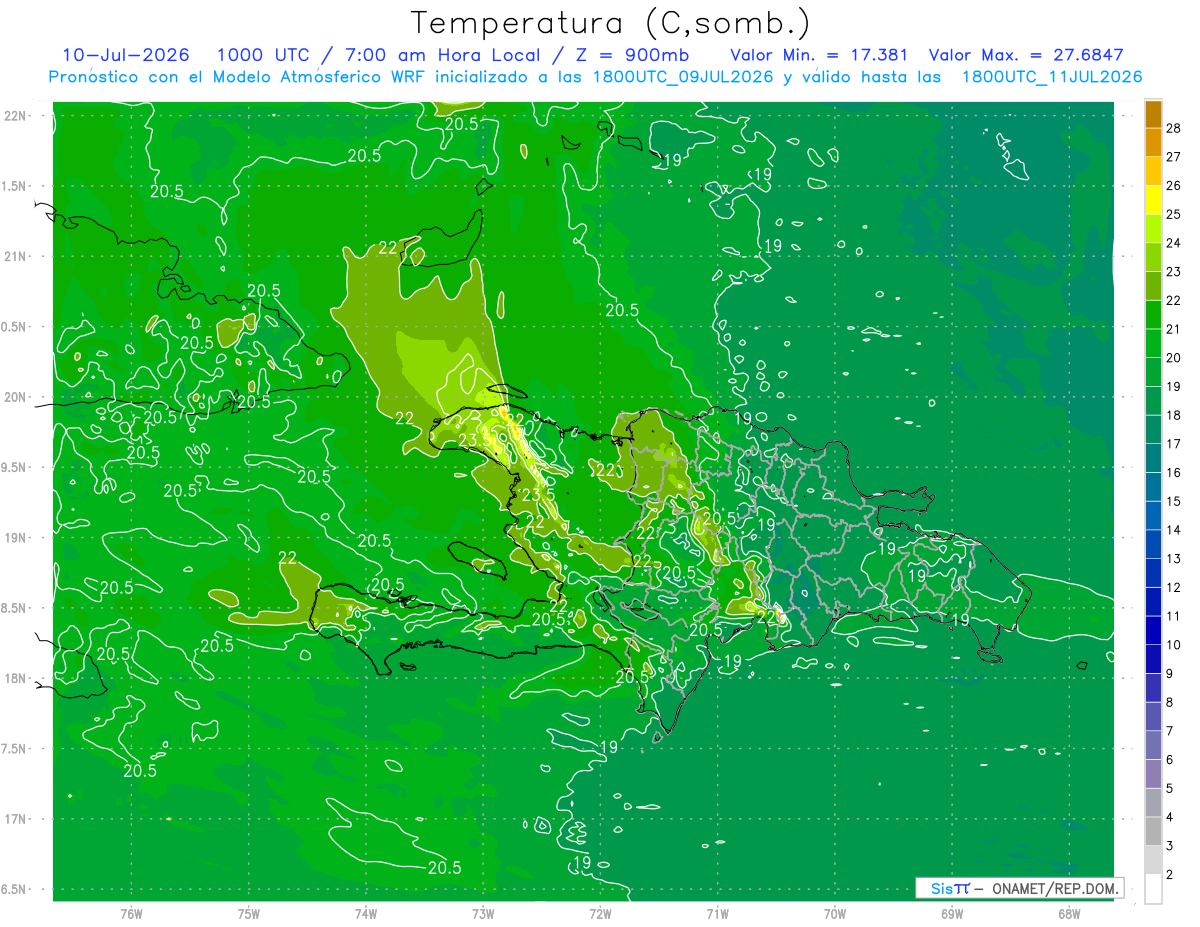Click the 69W longitude axis label
Screen dimensions: 1200x927
coord(952,914)
